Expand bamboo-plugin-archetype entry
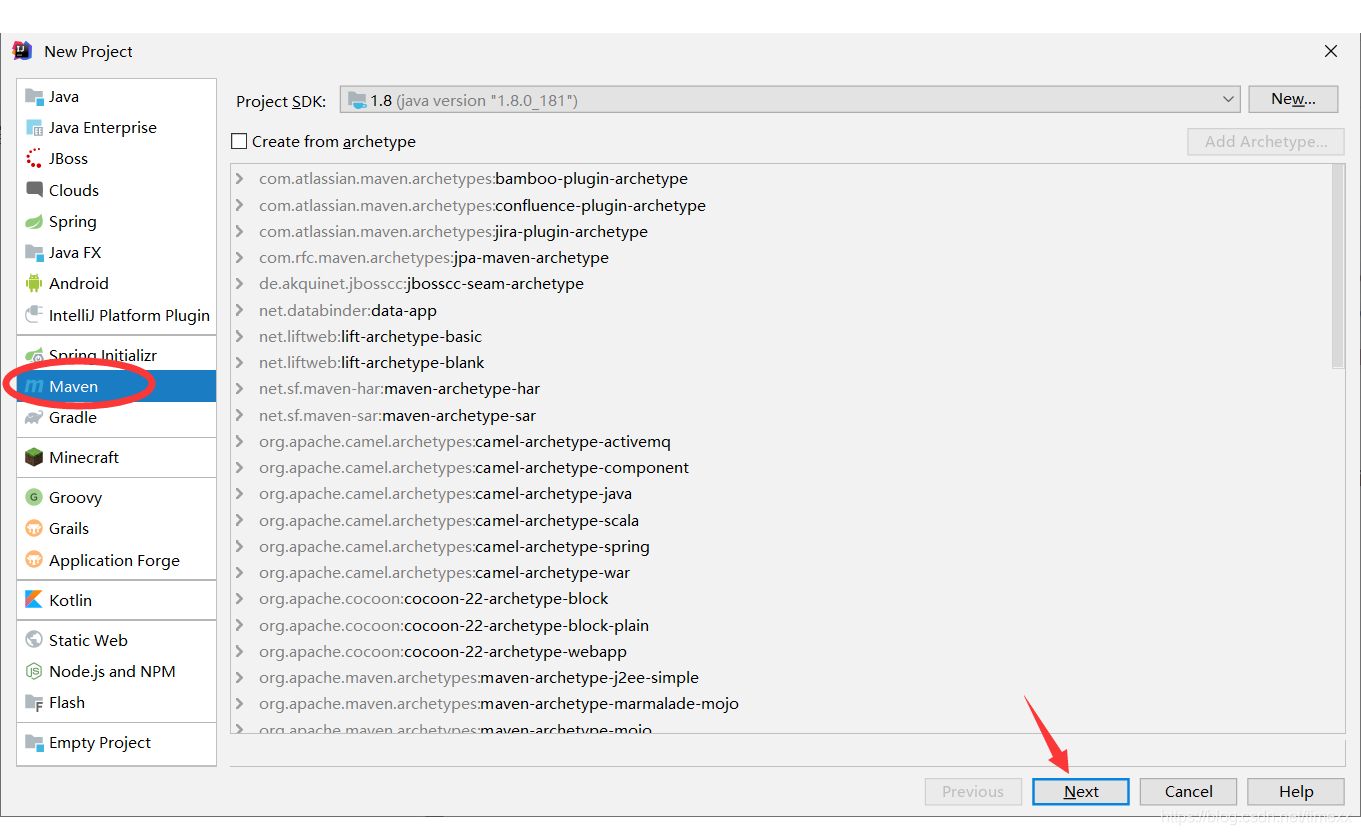The height and width of the screenshot is (835, 1361). click(240, 179)
